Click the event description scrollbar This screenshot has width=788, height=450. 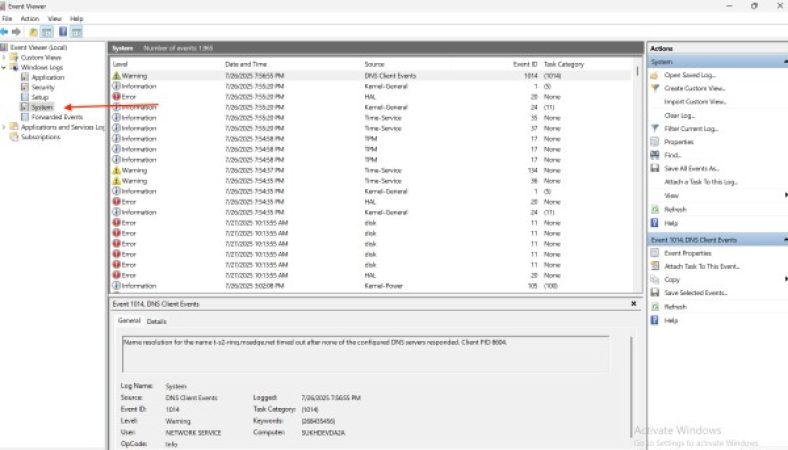pos(631,387)
